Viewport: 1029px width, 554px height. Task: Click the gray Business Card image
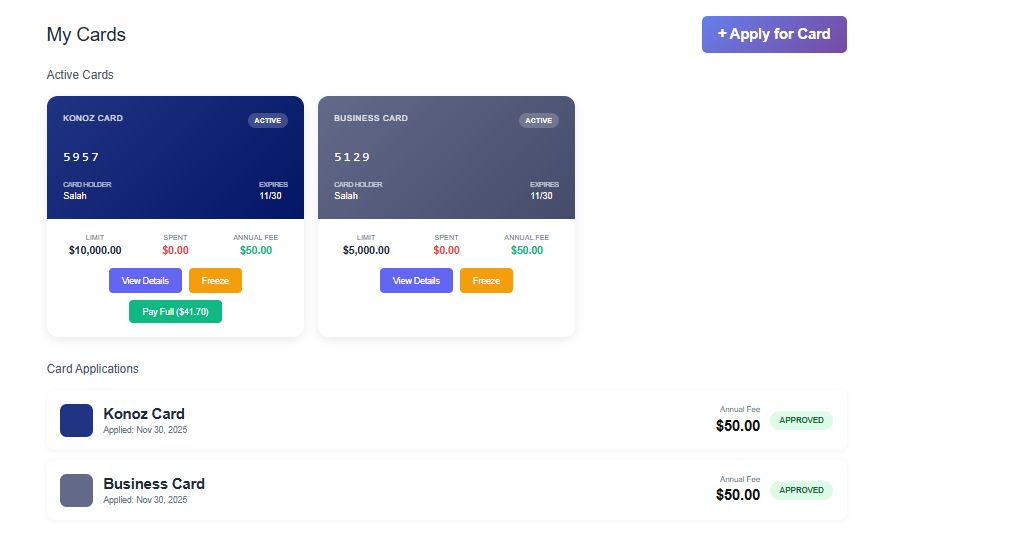446,157
